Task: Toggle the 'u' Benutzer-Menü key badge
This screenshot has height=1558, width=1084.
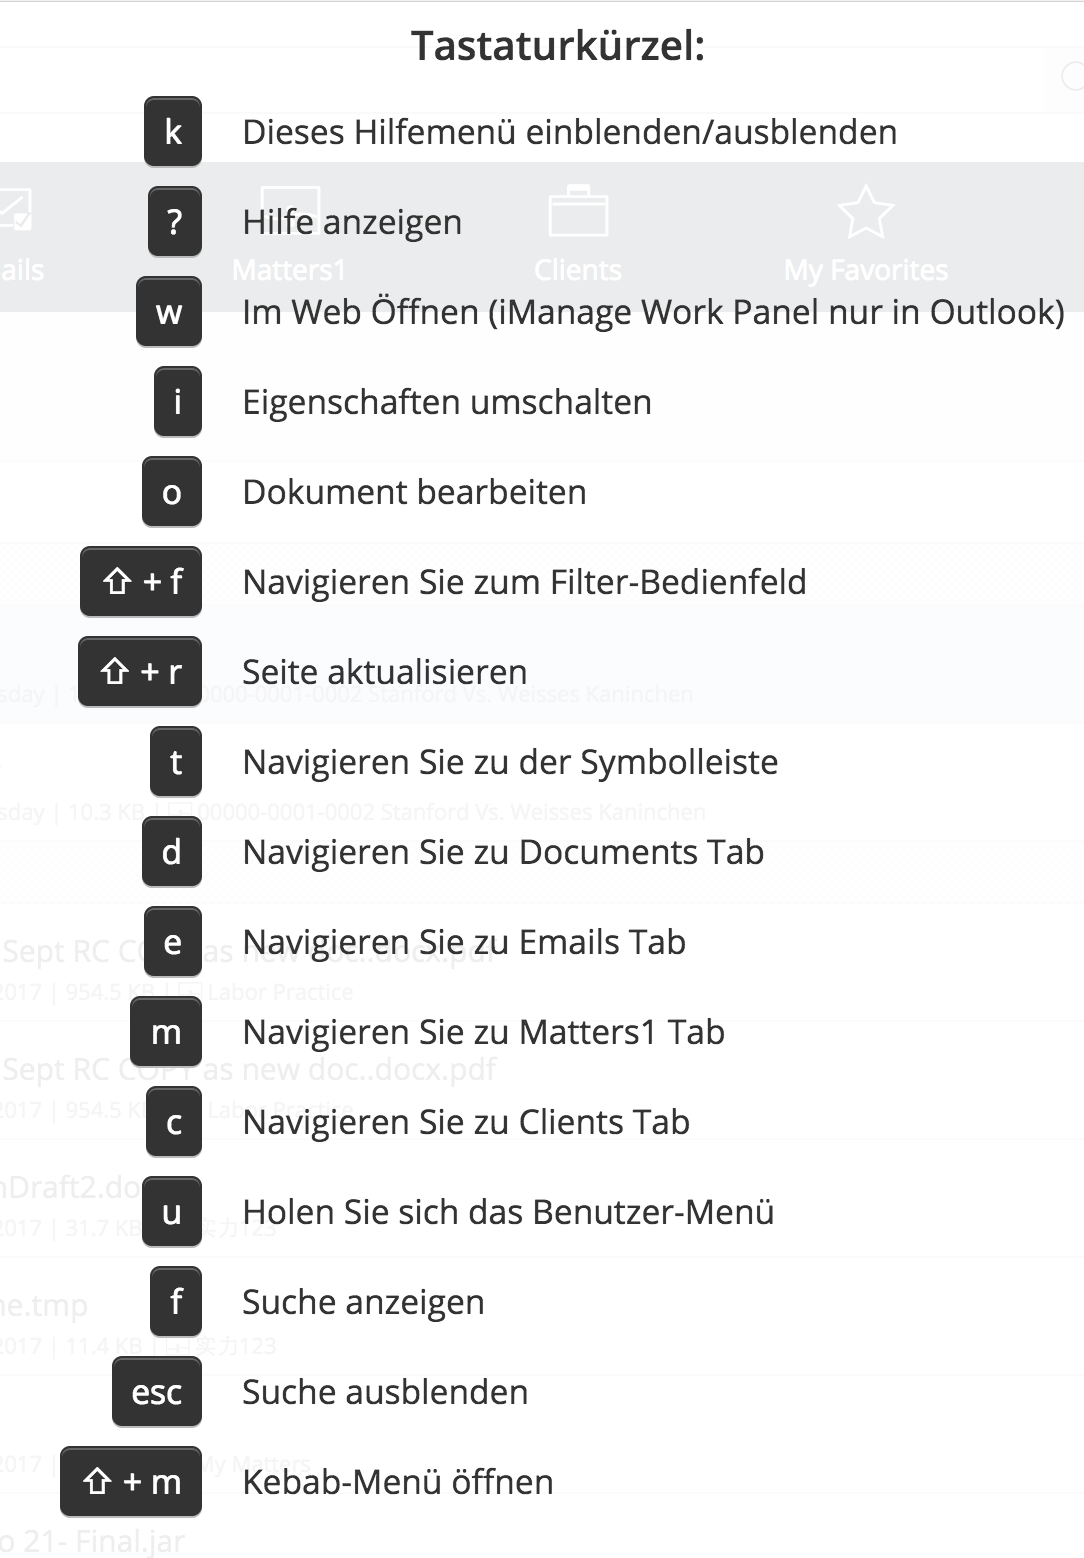Action: pyautogui.click(x=171, y=1212)
